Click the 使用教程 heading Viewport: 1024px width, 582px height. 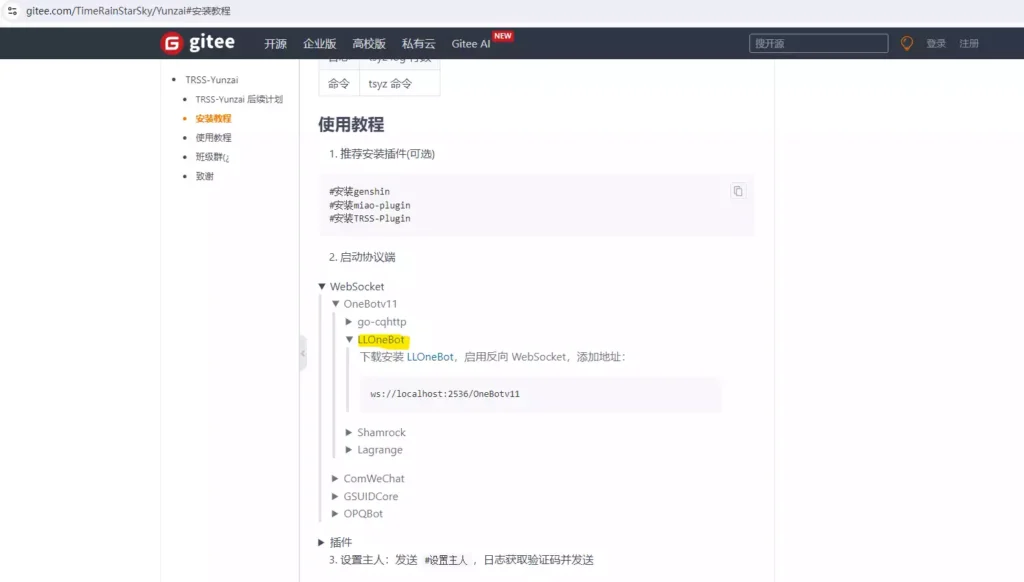point(351,124)
